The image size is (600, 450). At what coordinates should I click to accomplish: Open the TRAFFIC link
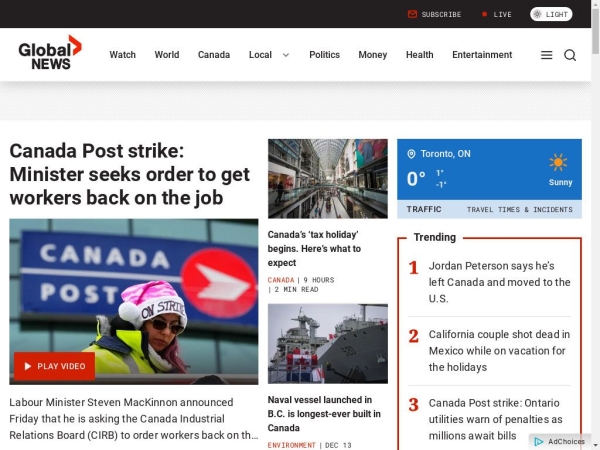click(x=424, y=209)
